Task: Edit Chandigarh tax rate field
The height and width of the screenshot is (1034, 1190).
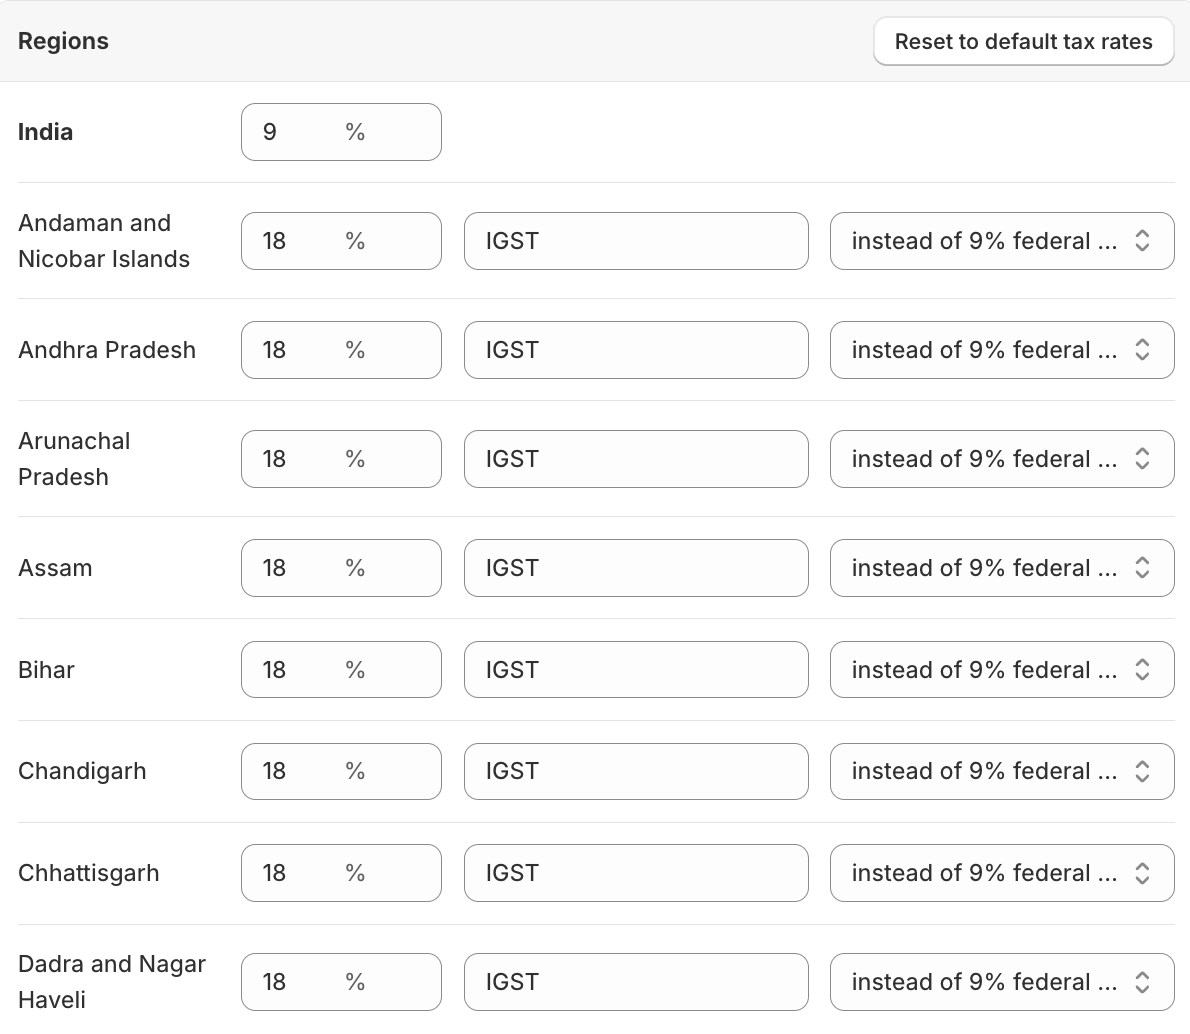Action: pyautogui.click(x=341, y=771)
